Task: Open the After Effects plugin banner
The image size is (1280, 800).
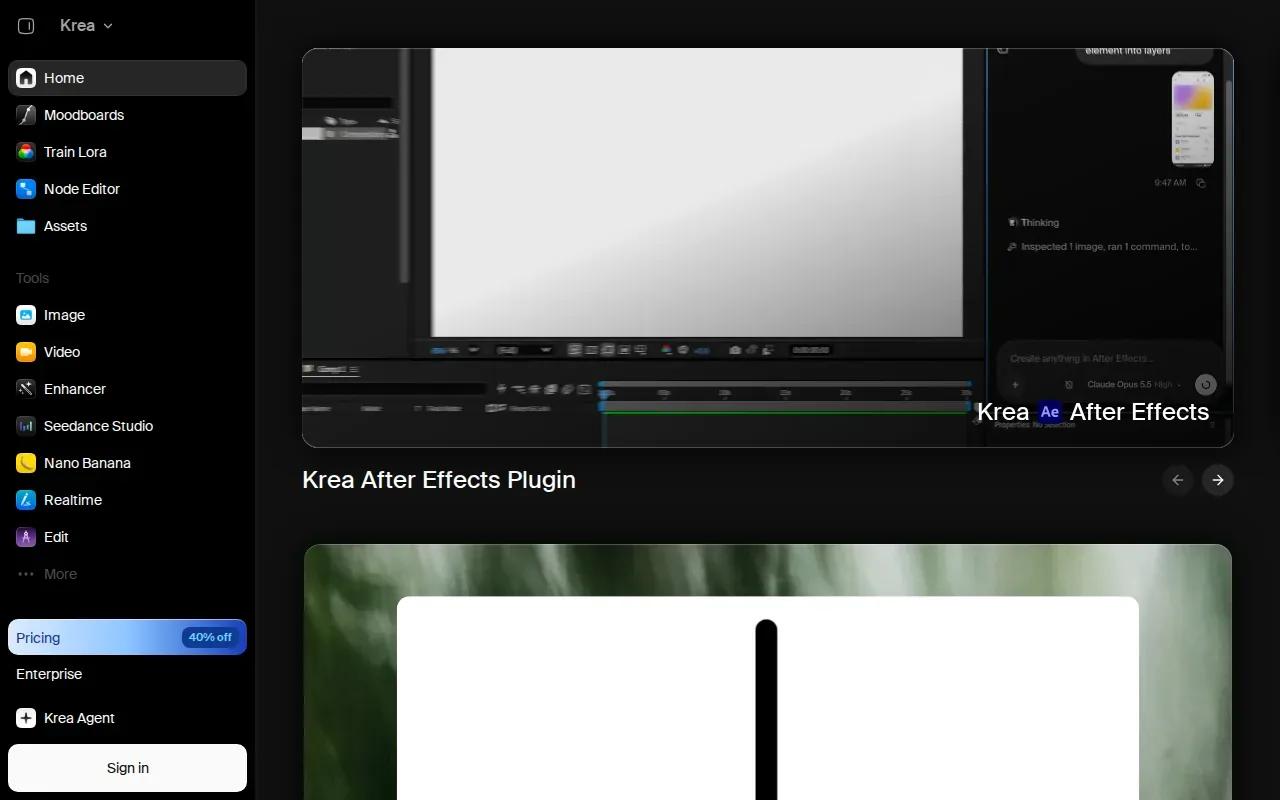Action: click(x=768, y=247)
